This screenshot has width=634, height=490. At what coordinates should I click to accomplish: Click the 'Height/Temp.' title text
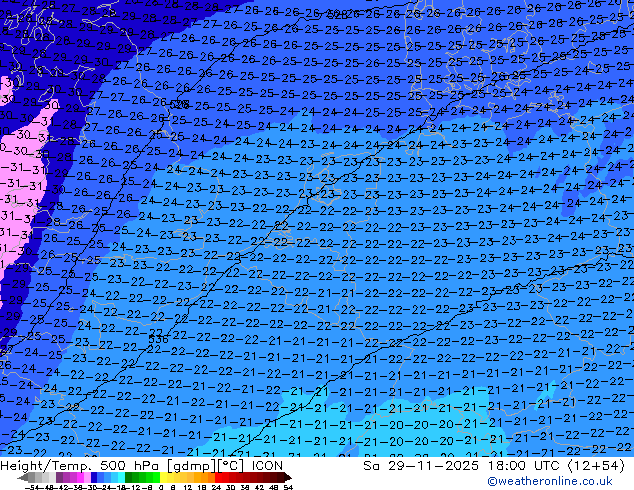point(46,466)
